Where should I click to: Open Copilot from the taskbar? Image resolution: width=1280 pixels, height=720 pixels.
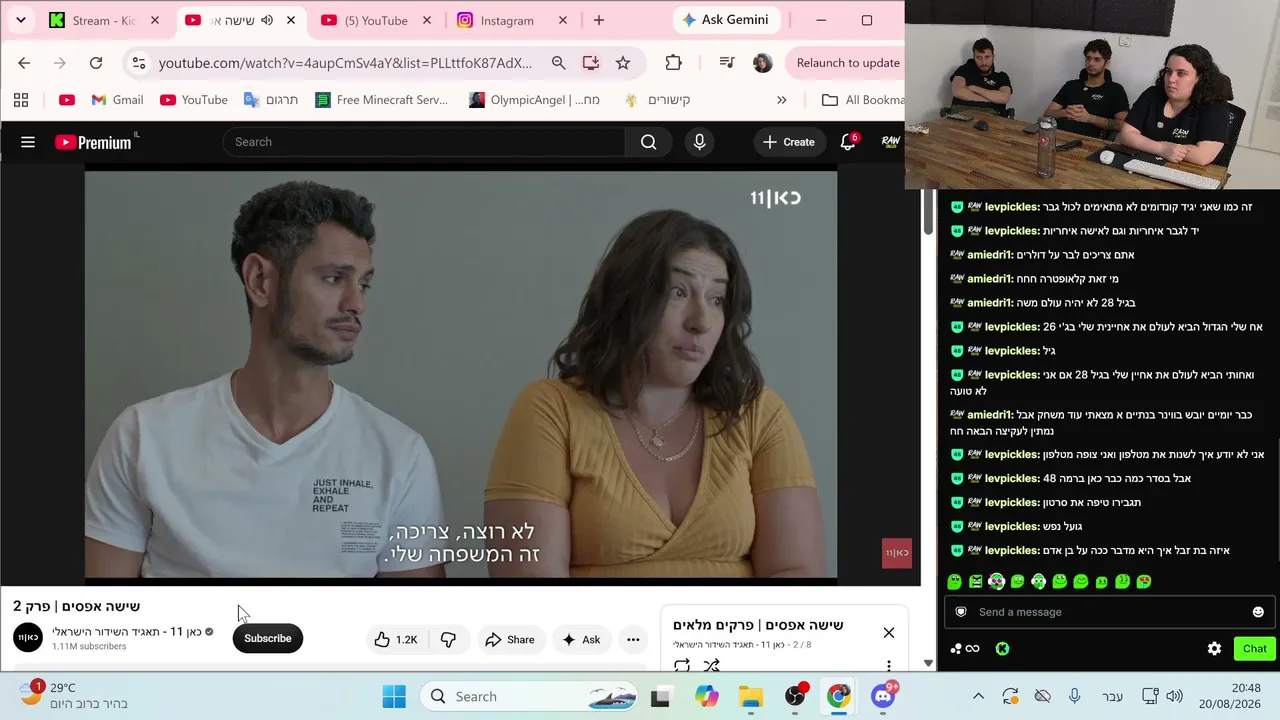click(707, 696)
